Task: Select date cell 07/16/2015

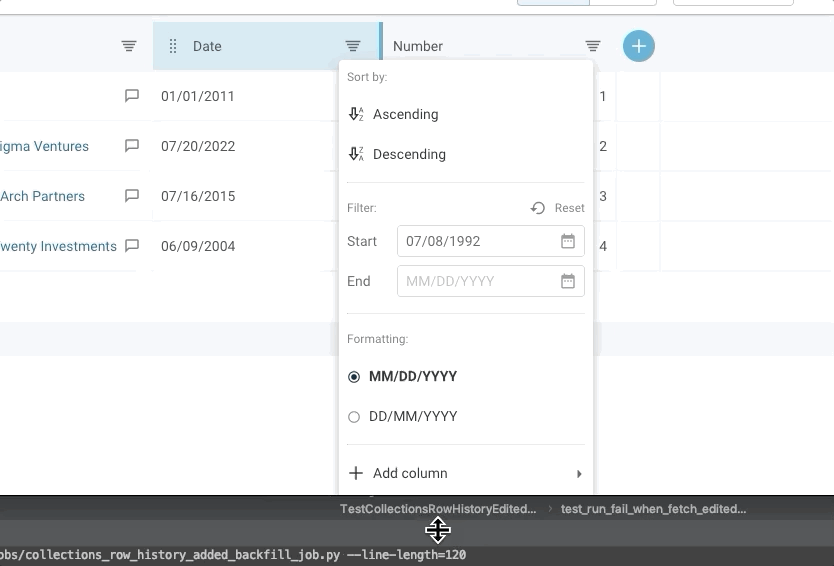Action: coord(198,196)
